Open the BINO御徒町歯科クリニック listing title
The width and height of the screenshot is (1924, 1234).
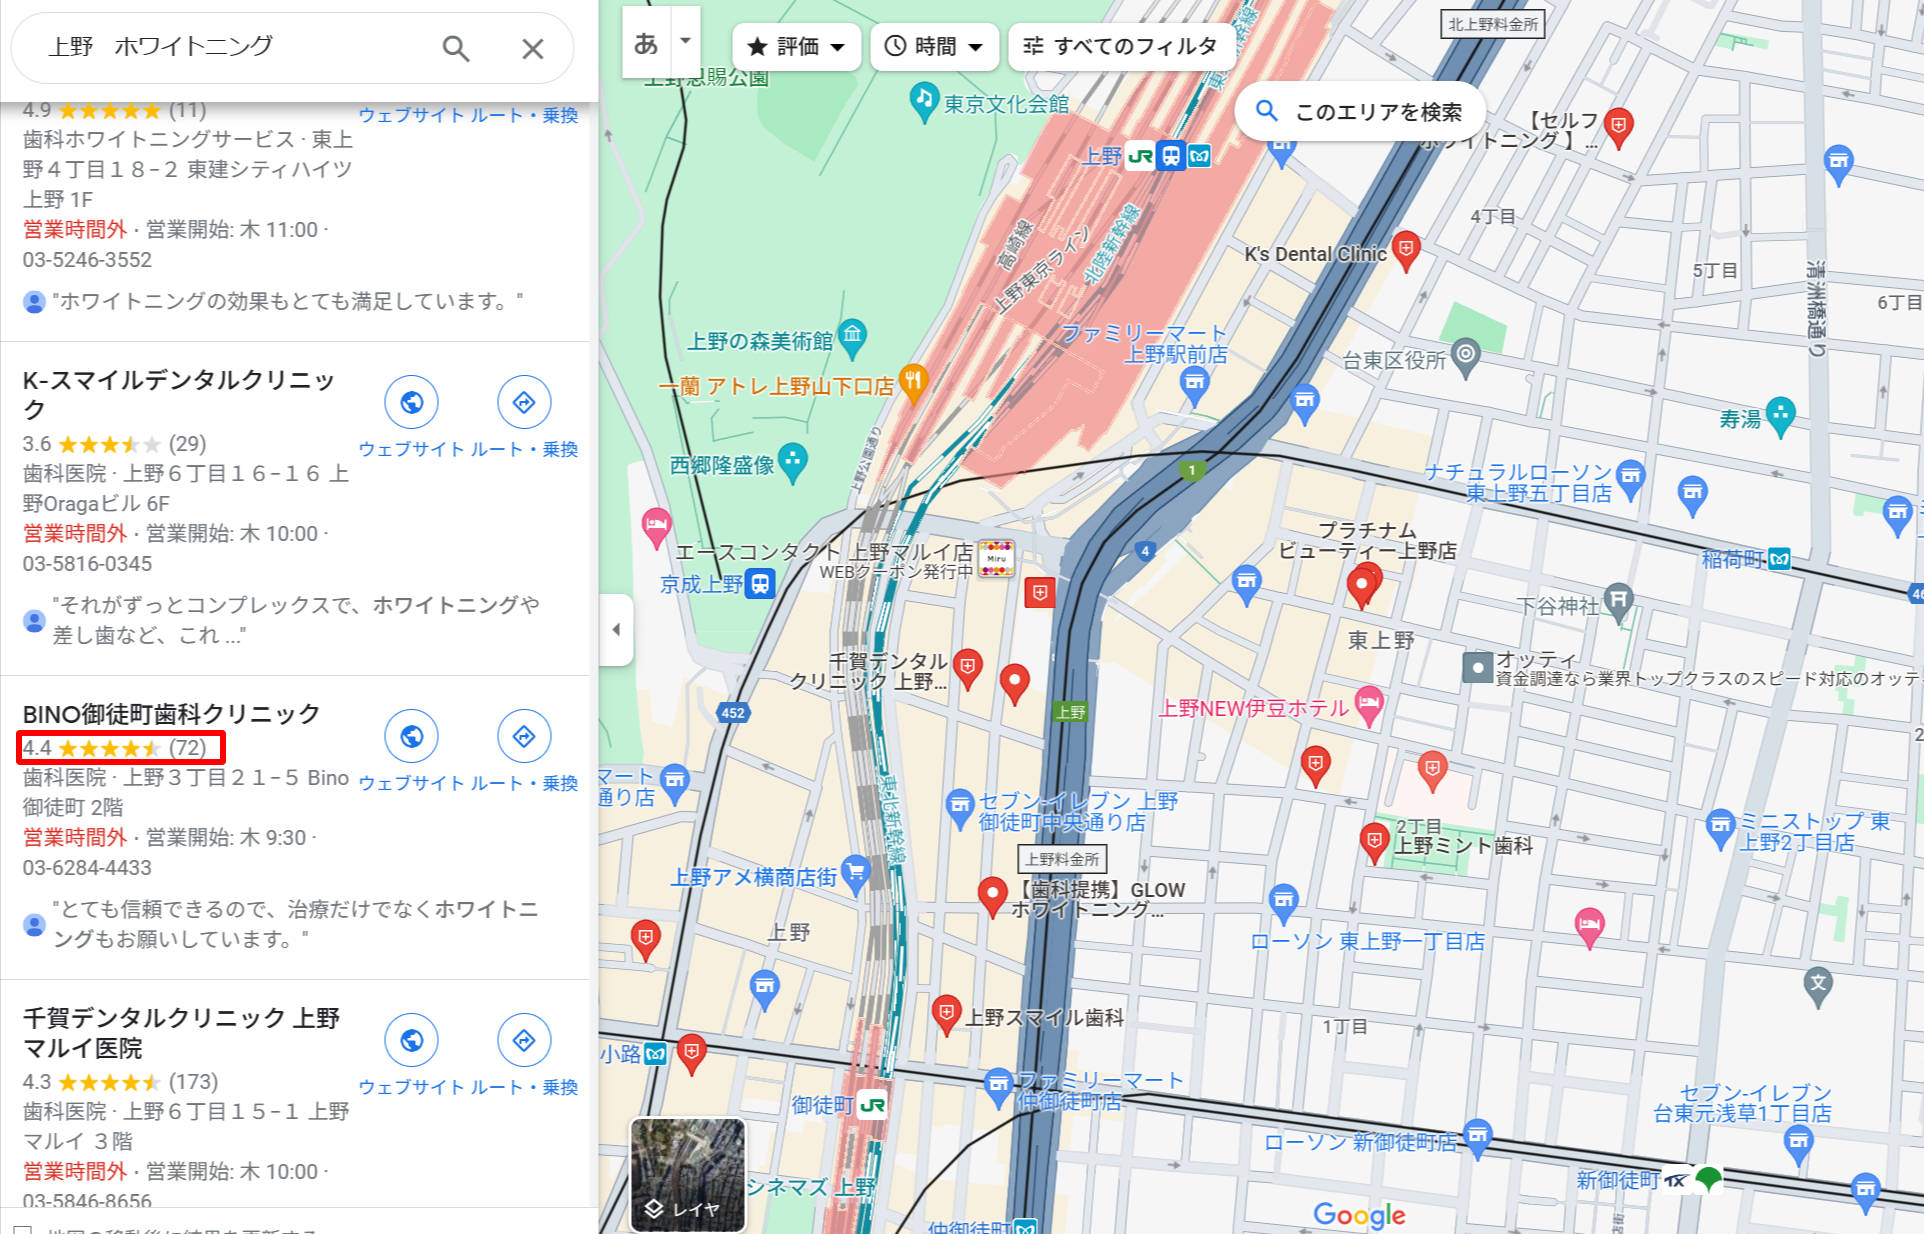click(171, 714)
